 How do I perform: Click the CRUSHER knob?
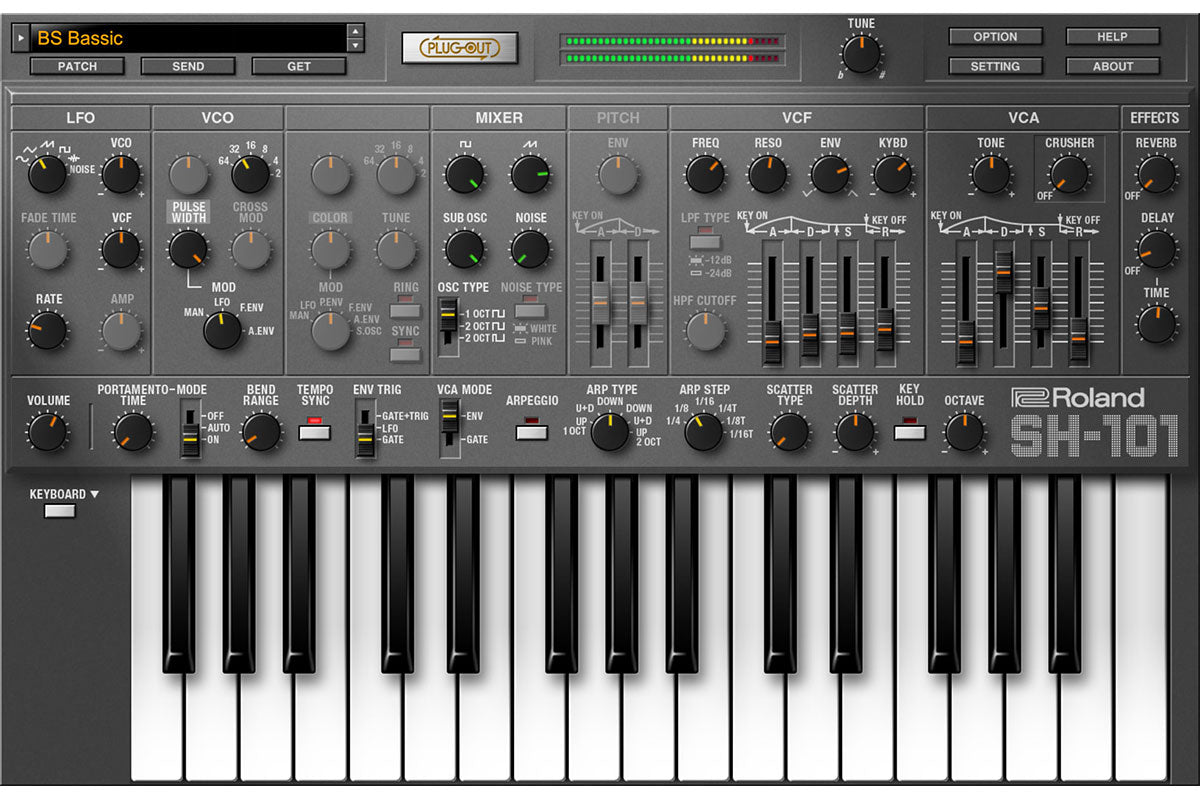pyautogui.click(x=1069, y=174)
